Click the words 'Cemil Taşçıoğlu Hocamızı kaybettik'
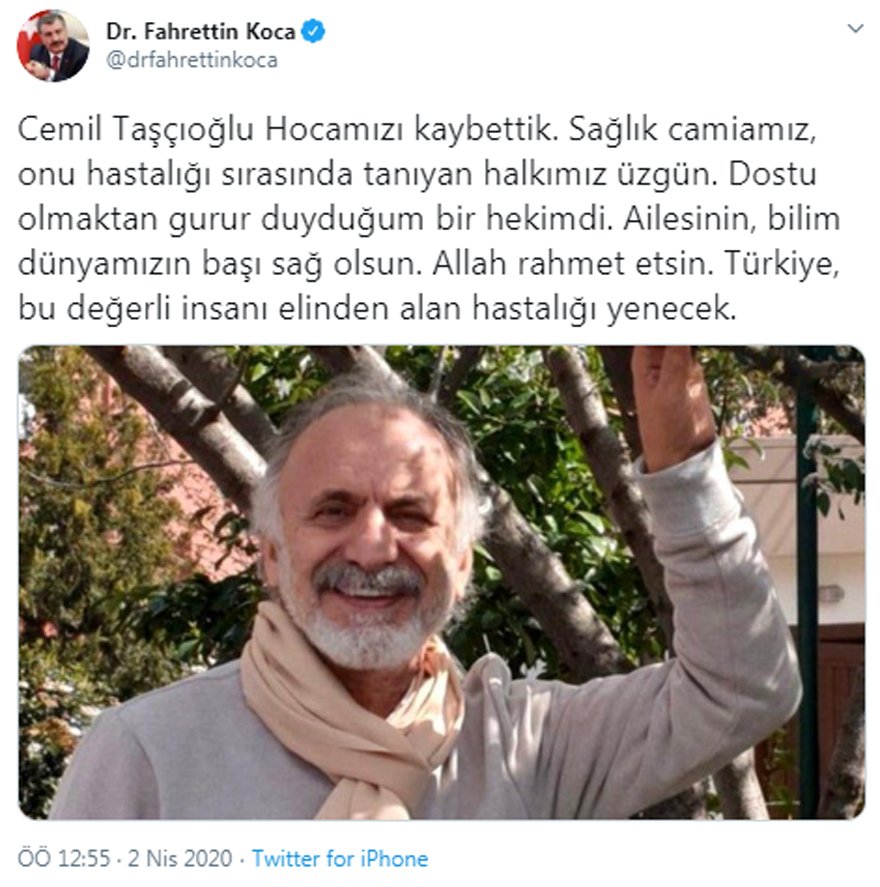 (x=288, y=130)
